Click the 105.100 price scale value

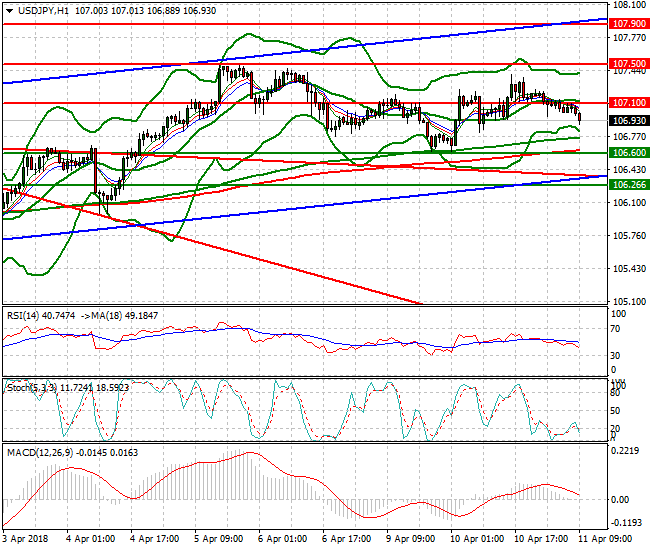click(x=629, y=301)
